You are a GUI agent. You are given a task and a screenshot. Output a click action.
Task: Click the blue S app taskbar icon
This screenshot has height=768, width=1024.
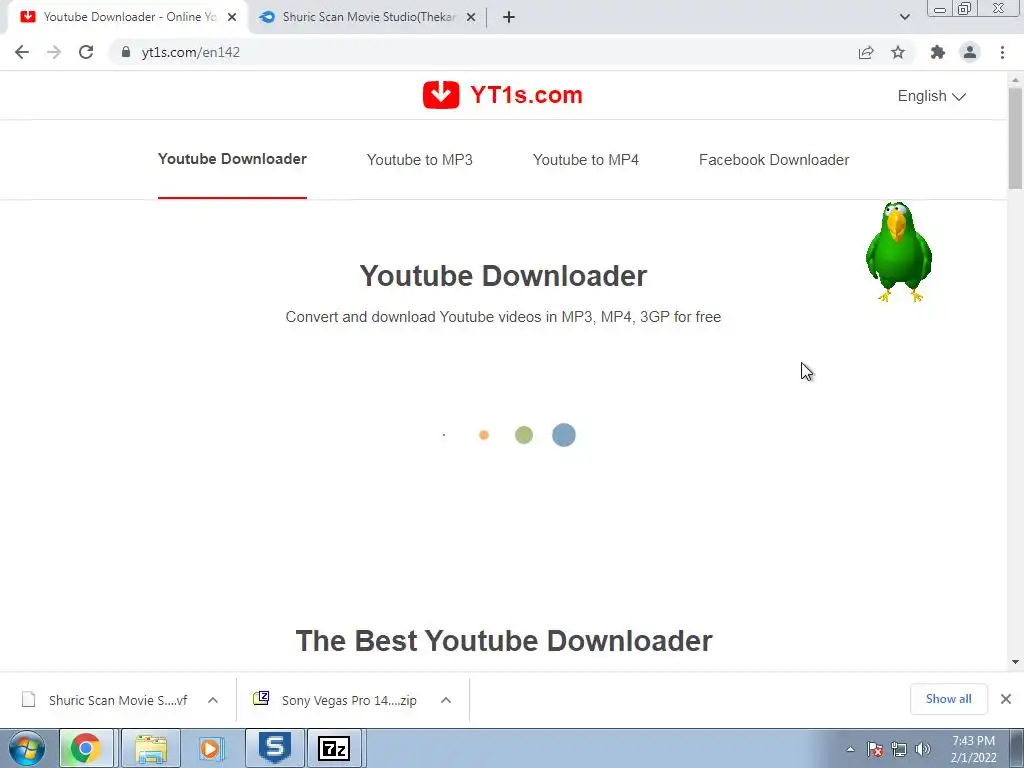[x=274, y=748]
